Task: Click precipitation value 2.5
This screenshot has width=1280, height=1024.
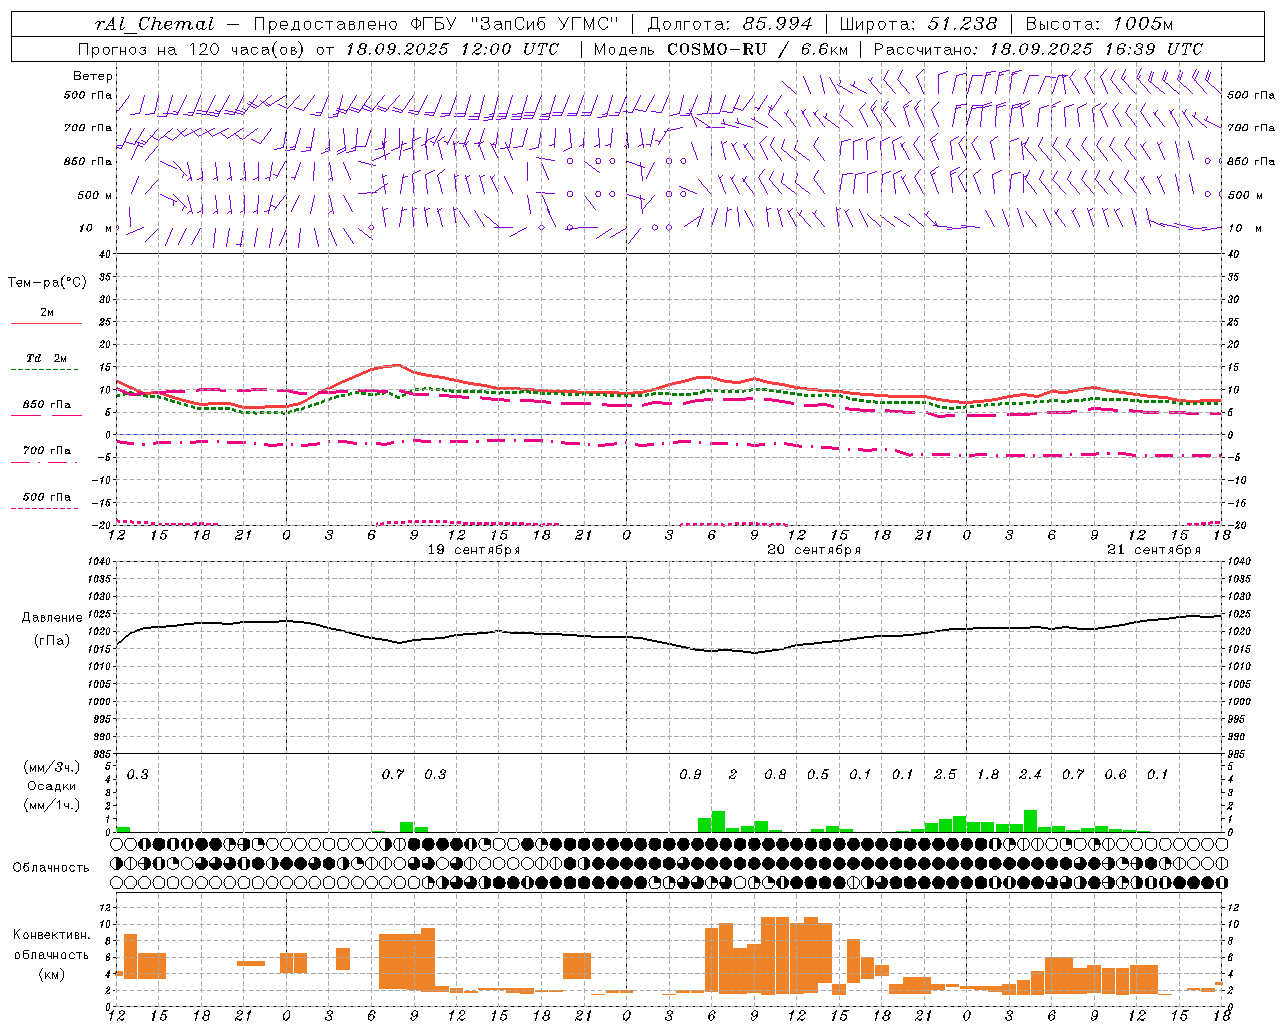Action: [x=945, y=775]
